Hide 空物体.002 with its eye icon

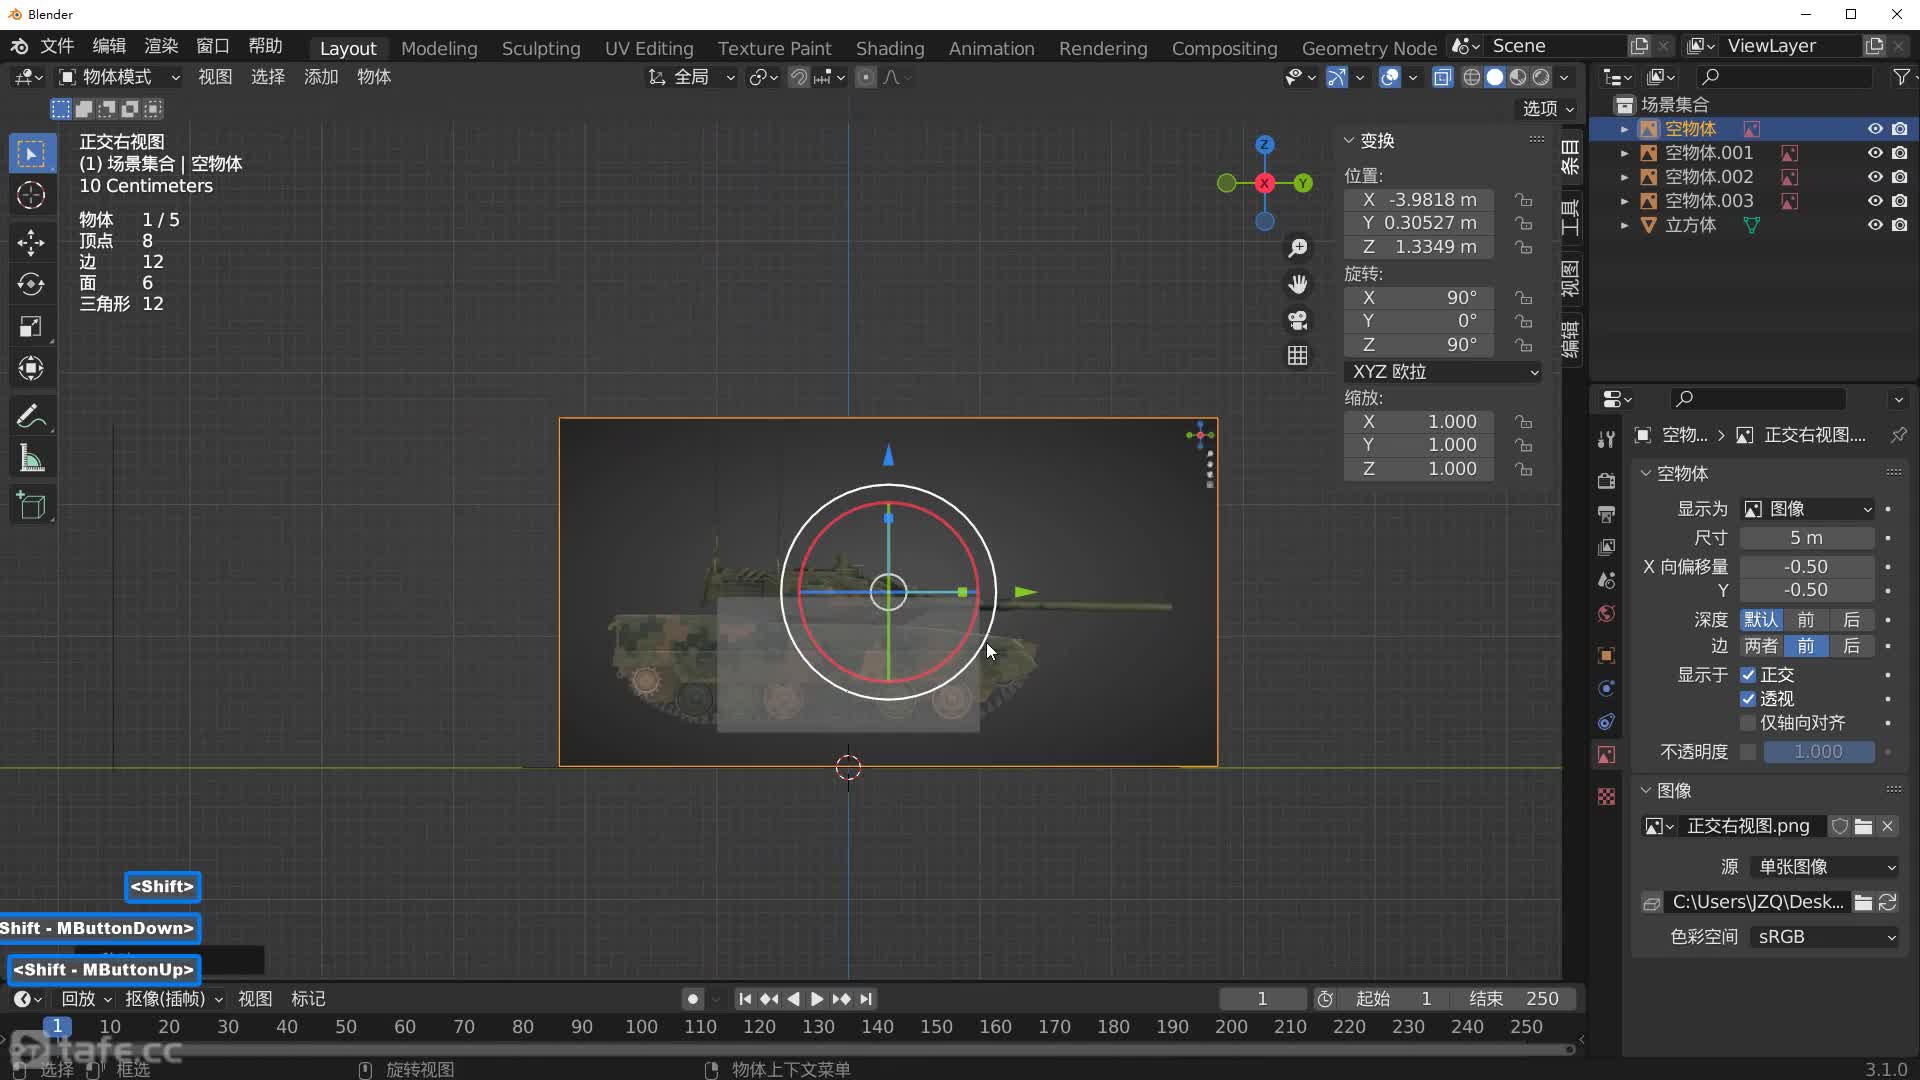(x=1875, y=177)
